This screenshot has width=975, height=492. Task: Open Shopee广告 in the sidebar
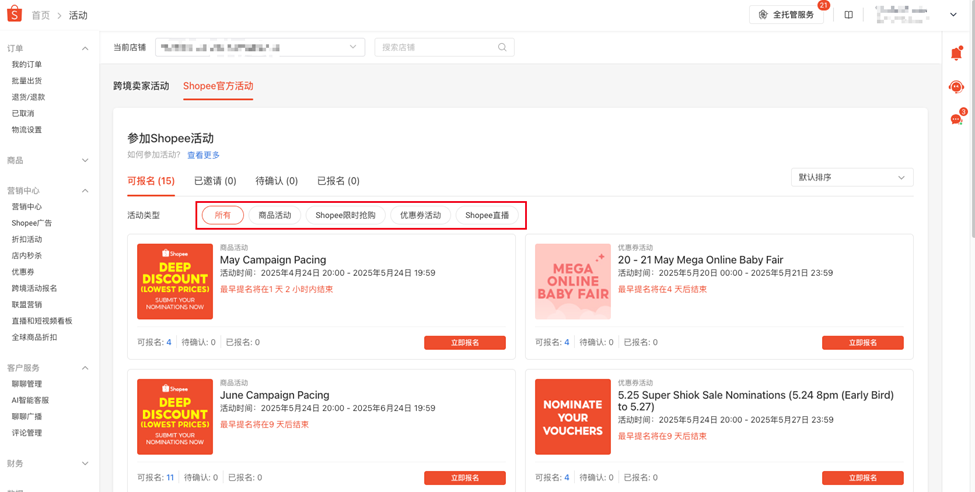(x=32, y=223)
